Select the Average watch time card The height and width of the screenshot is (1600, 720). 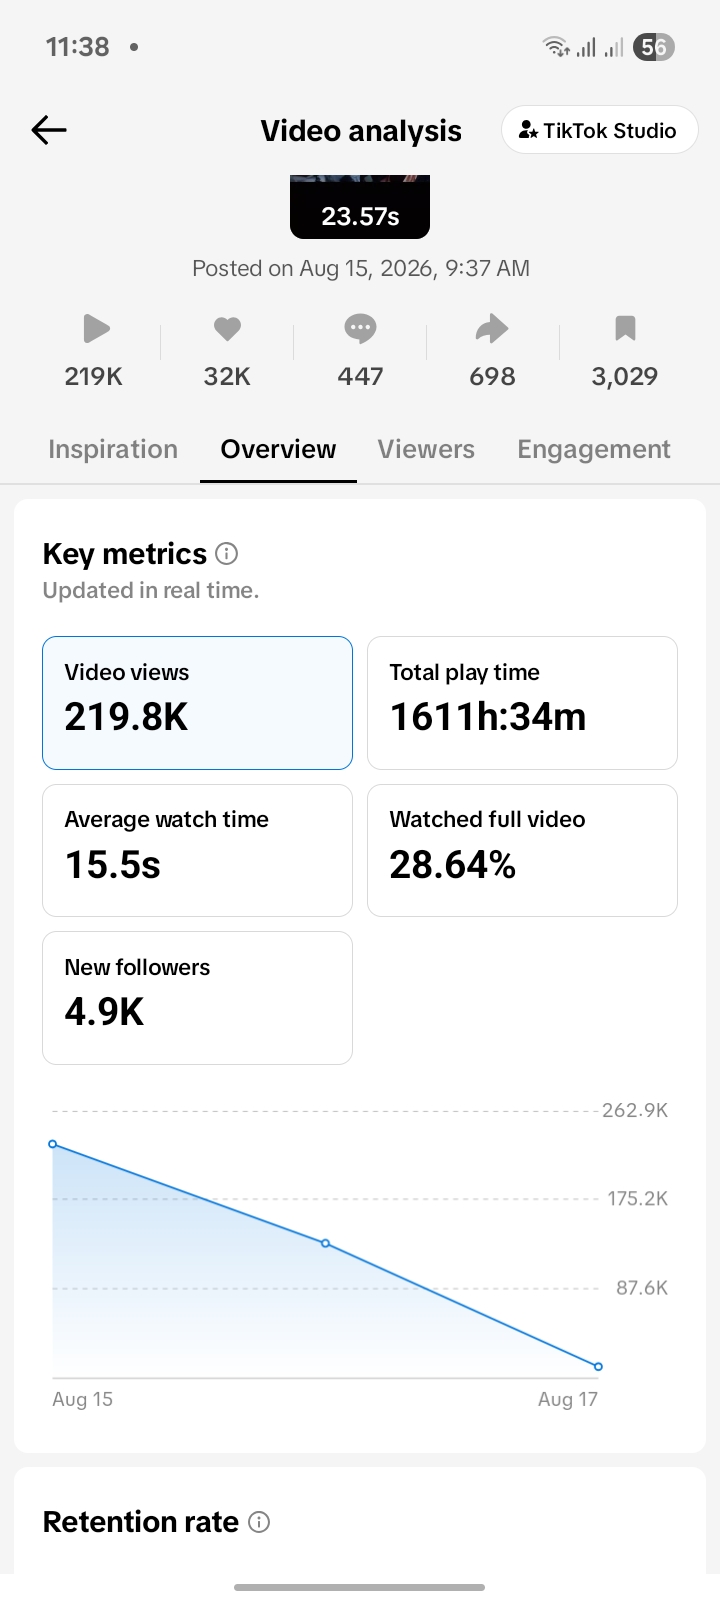point(198,850)
